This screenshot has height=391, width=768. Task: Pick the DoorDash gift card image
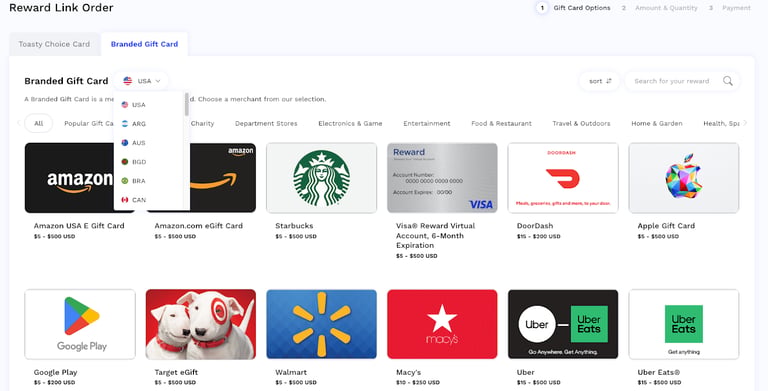click(x=563, y=178)
